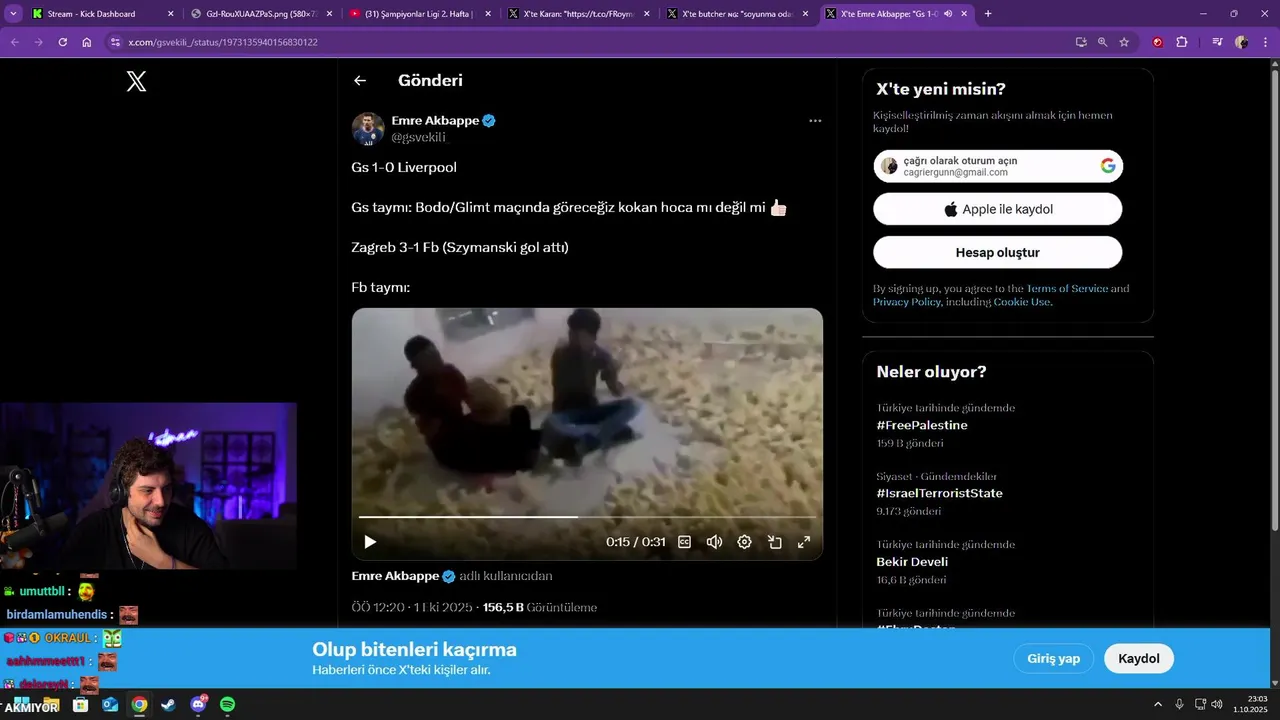
Task: Click the browser home button
Action: point(87,42)
